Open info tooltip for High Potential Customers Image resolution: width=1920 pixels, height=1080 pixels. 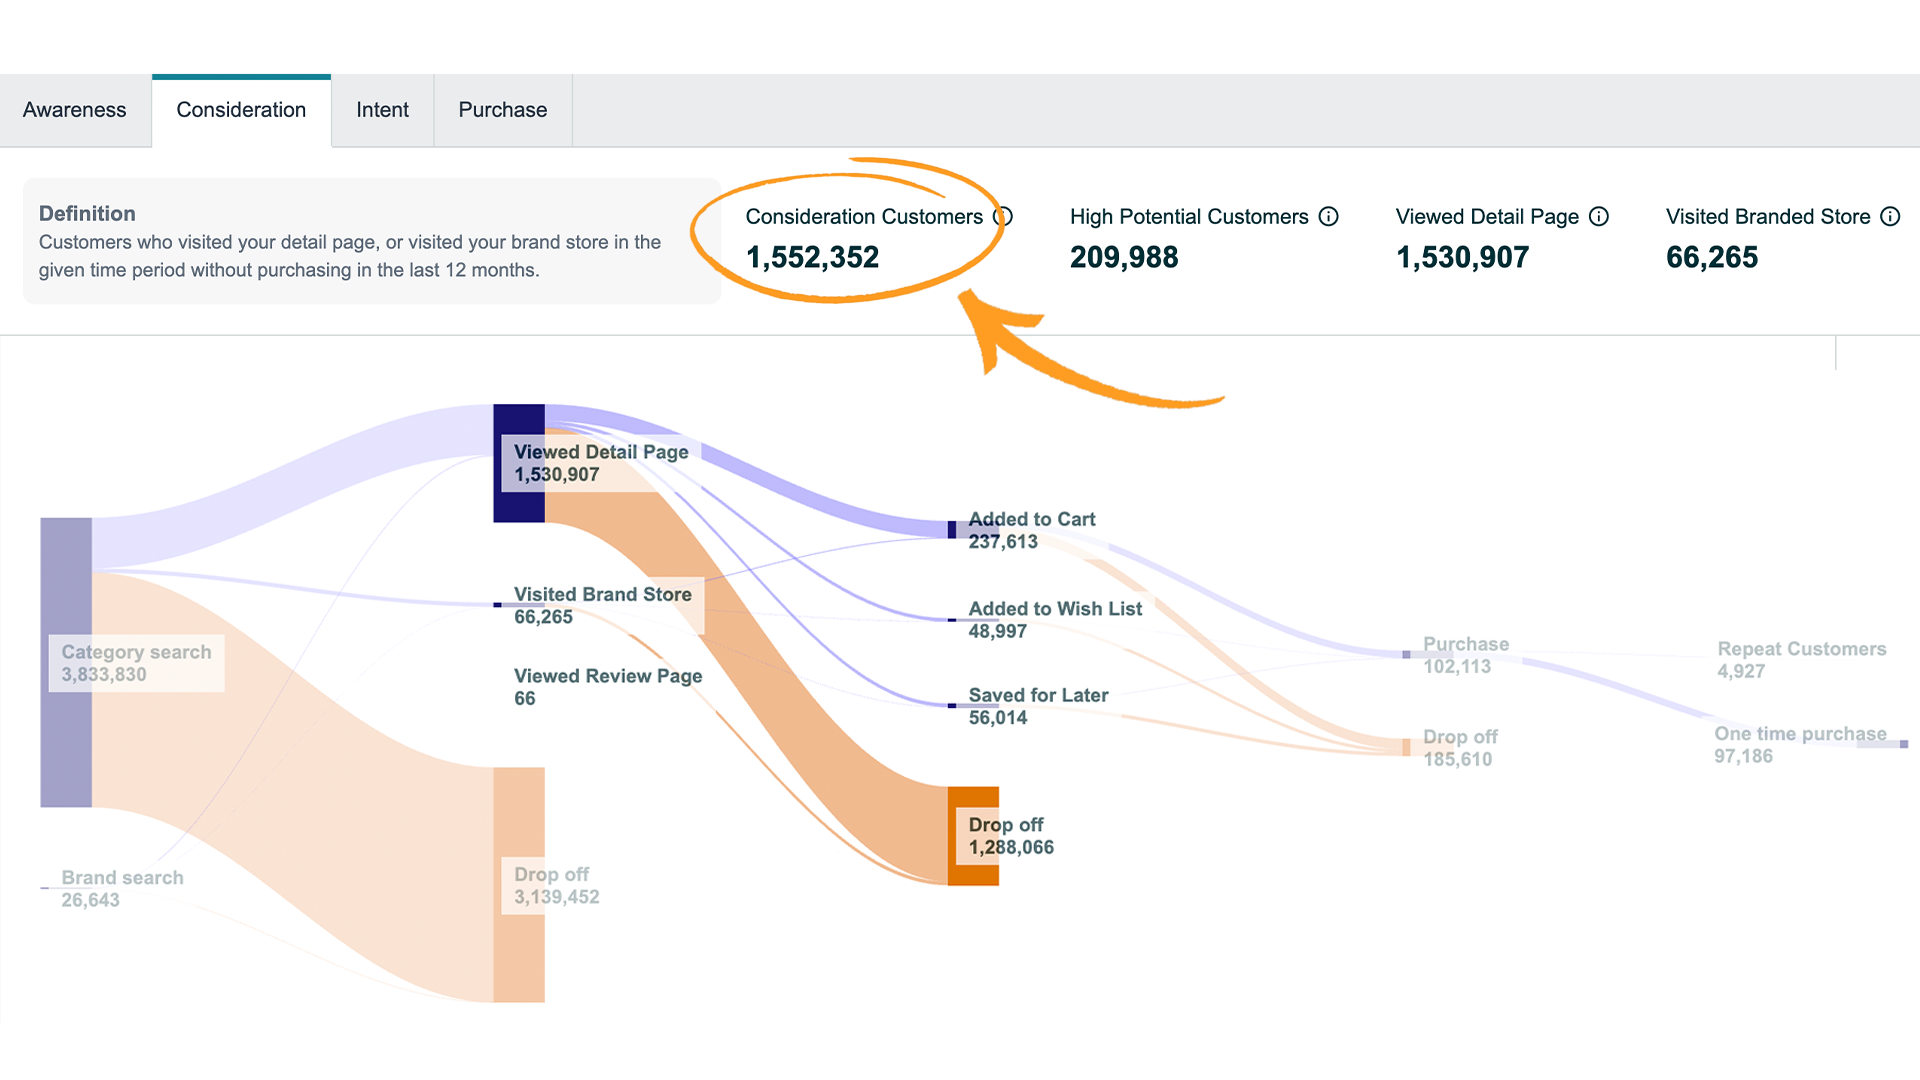click(1328, 216)
